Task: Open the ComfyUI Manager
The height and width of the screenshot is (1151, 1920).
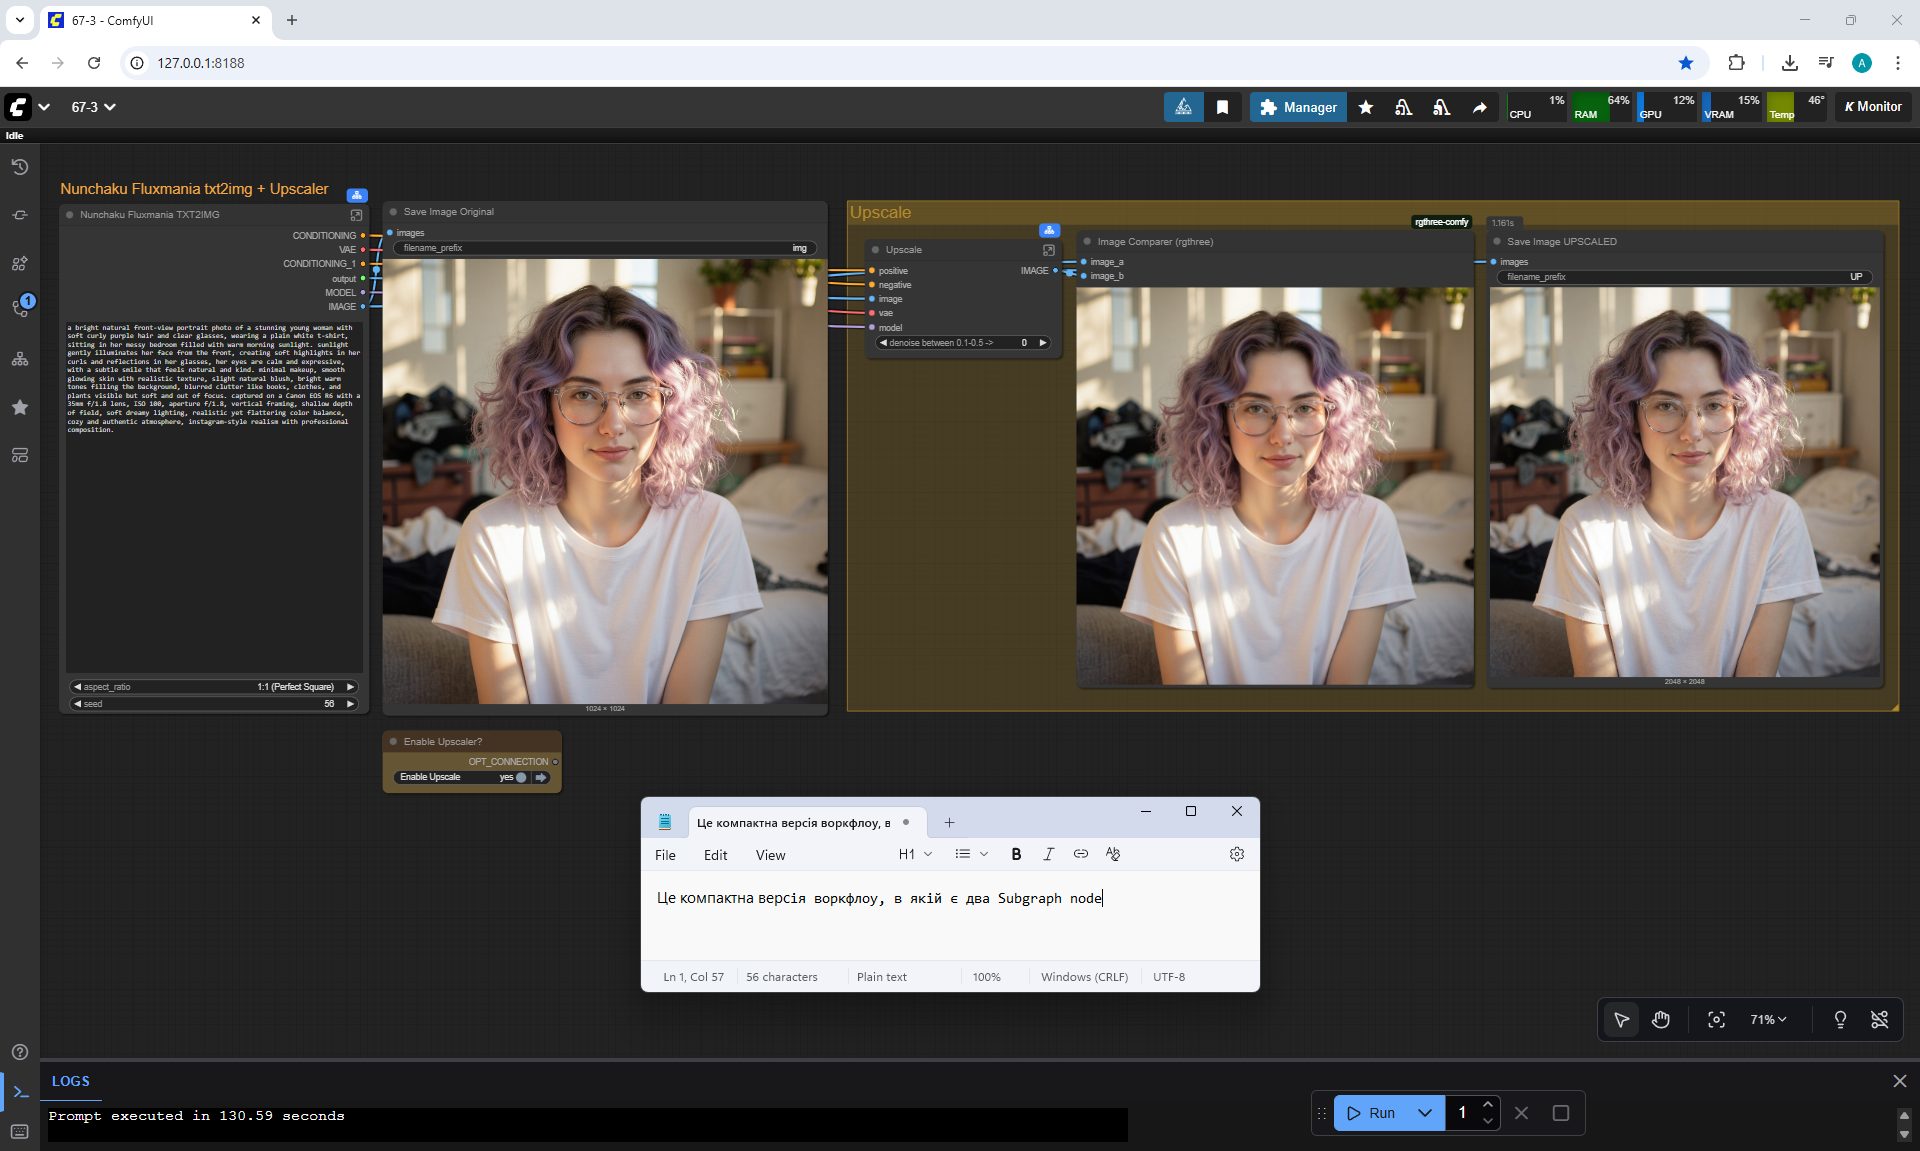Action: 1298,107
